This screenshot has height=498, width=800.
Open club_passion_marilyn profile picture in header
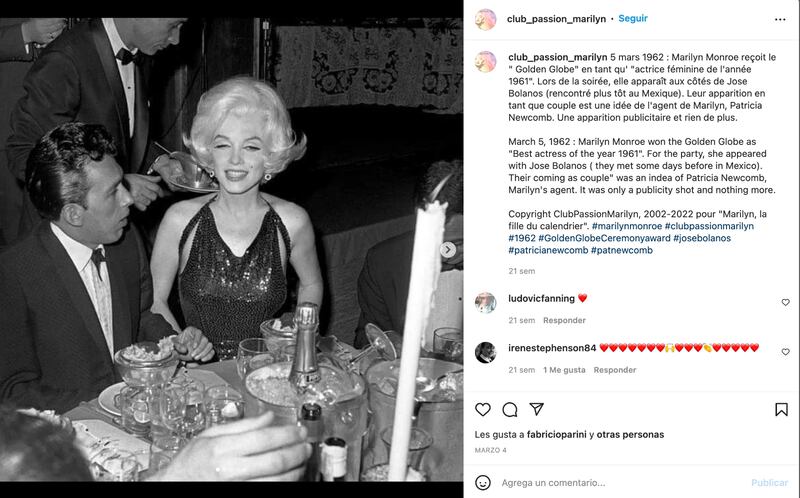point(485,19)
